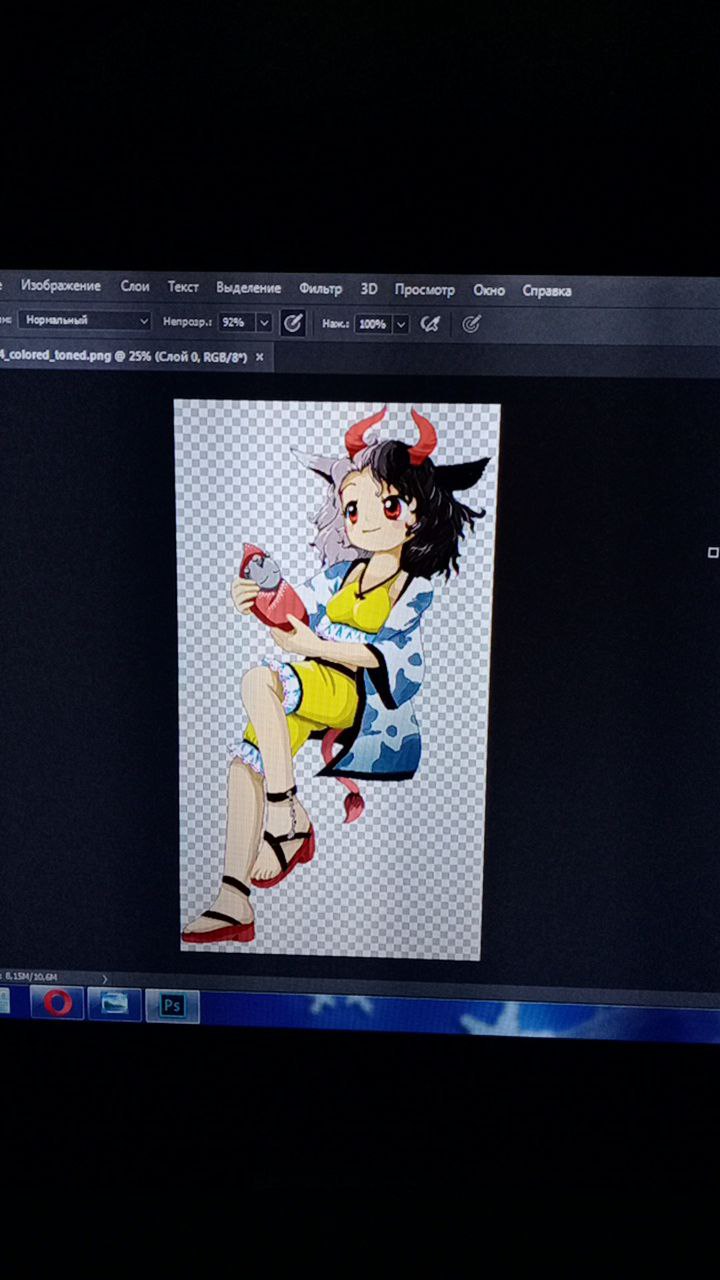Switch to Photoshop on the taskbar
The height and width of the screenshot is (1280, 720).
pos(172,1006)
